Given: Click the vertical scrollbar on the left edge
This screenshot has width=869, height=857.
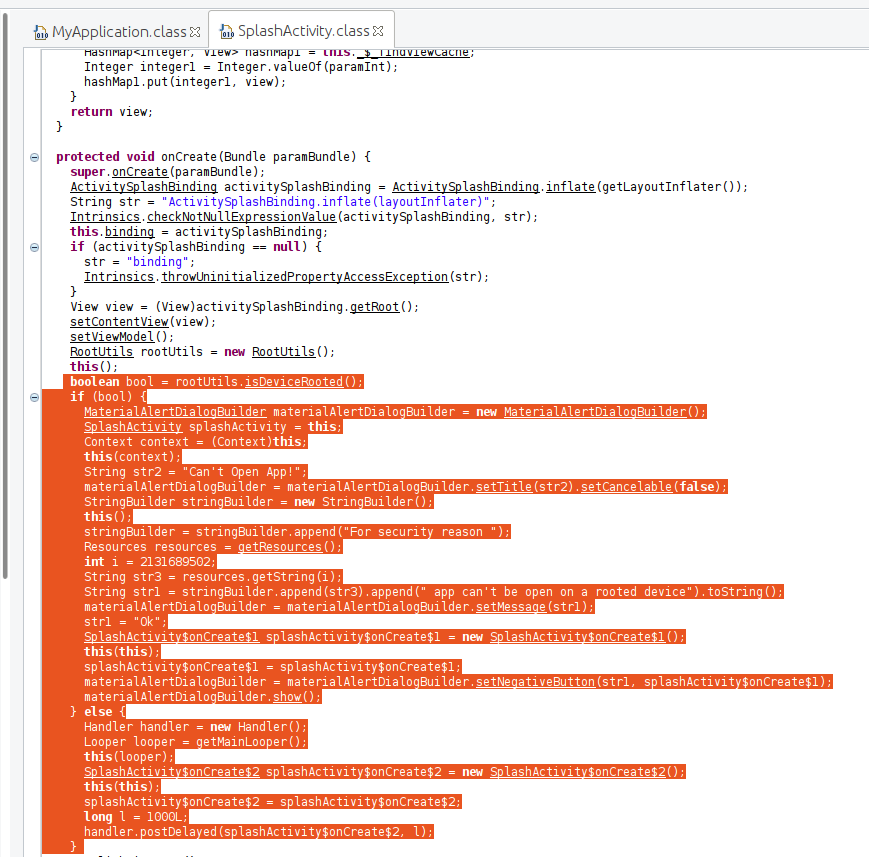Looking at the screenshot, I should coord(7,300).
